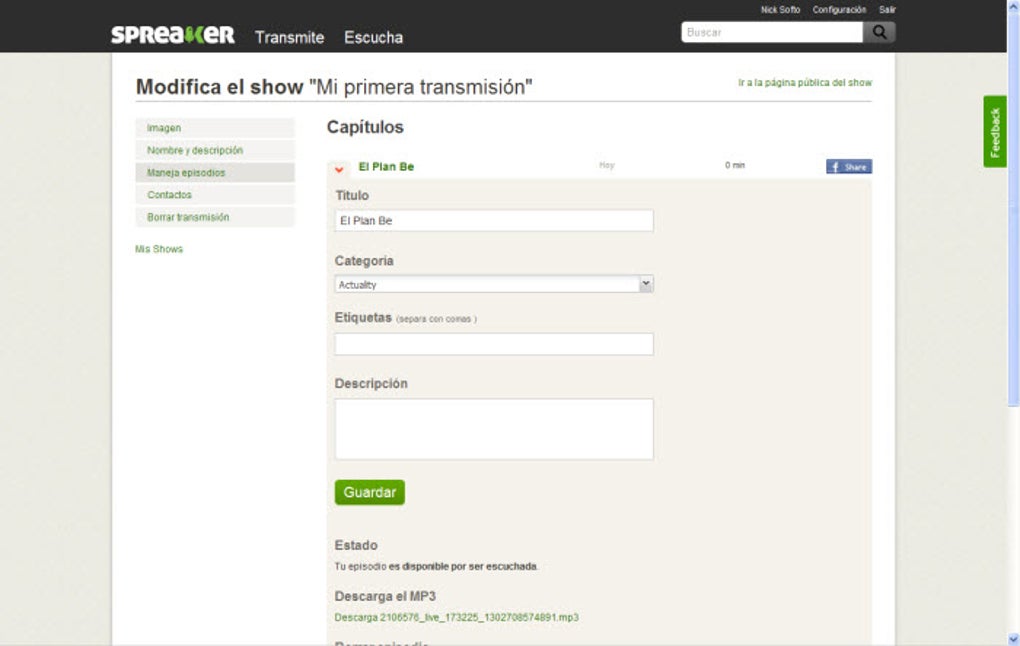
Task: Click inside the Etiquetas input field
Action: (x=493, y=343)
